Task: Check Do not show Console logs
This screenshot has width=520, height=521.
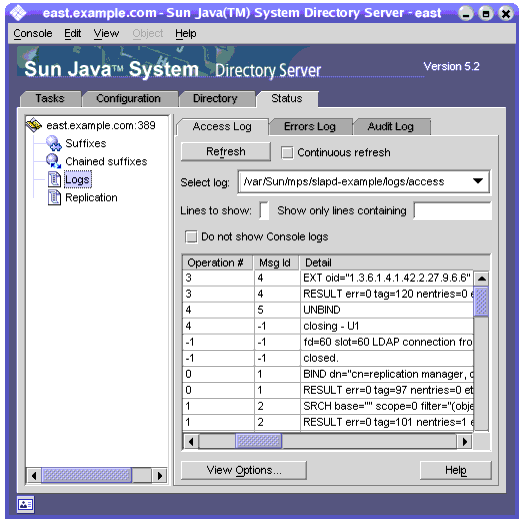Action: point(191,237)
